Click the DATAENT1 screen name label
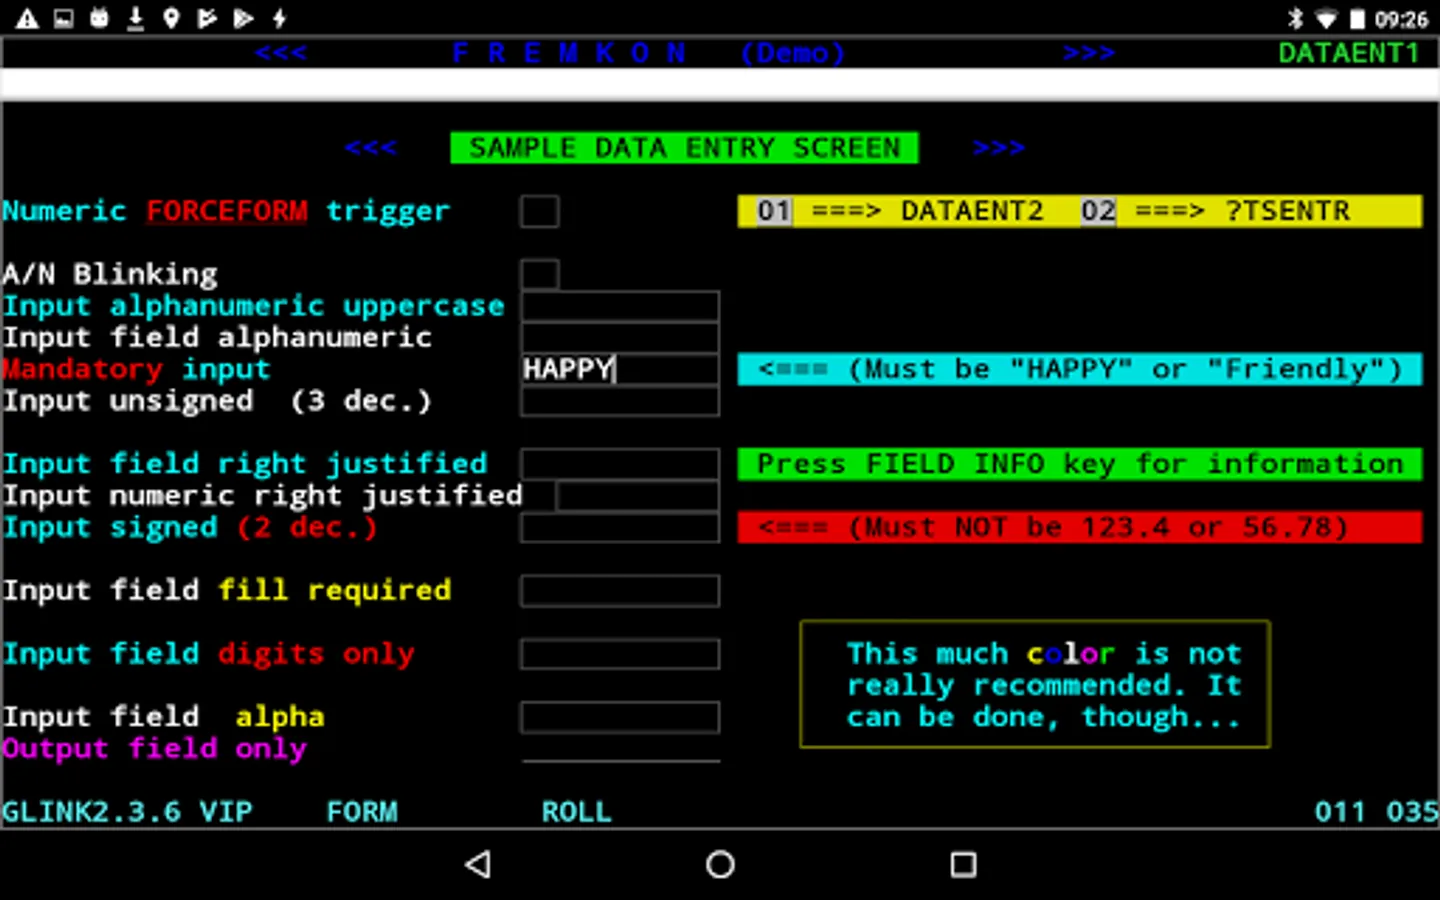Image resolution: width=1440 pixels, height=900 pixels. (1349, 53)
